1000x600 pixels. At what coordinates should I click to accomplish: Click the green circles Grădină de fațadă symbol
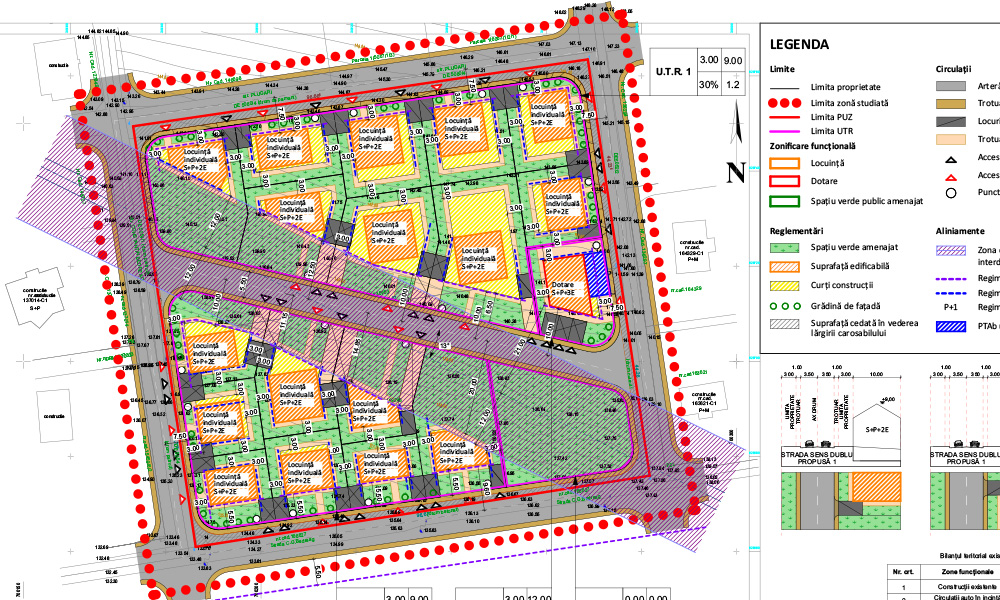tap(784, 306)
